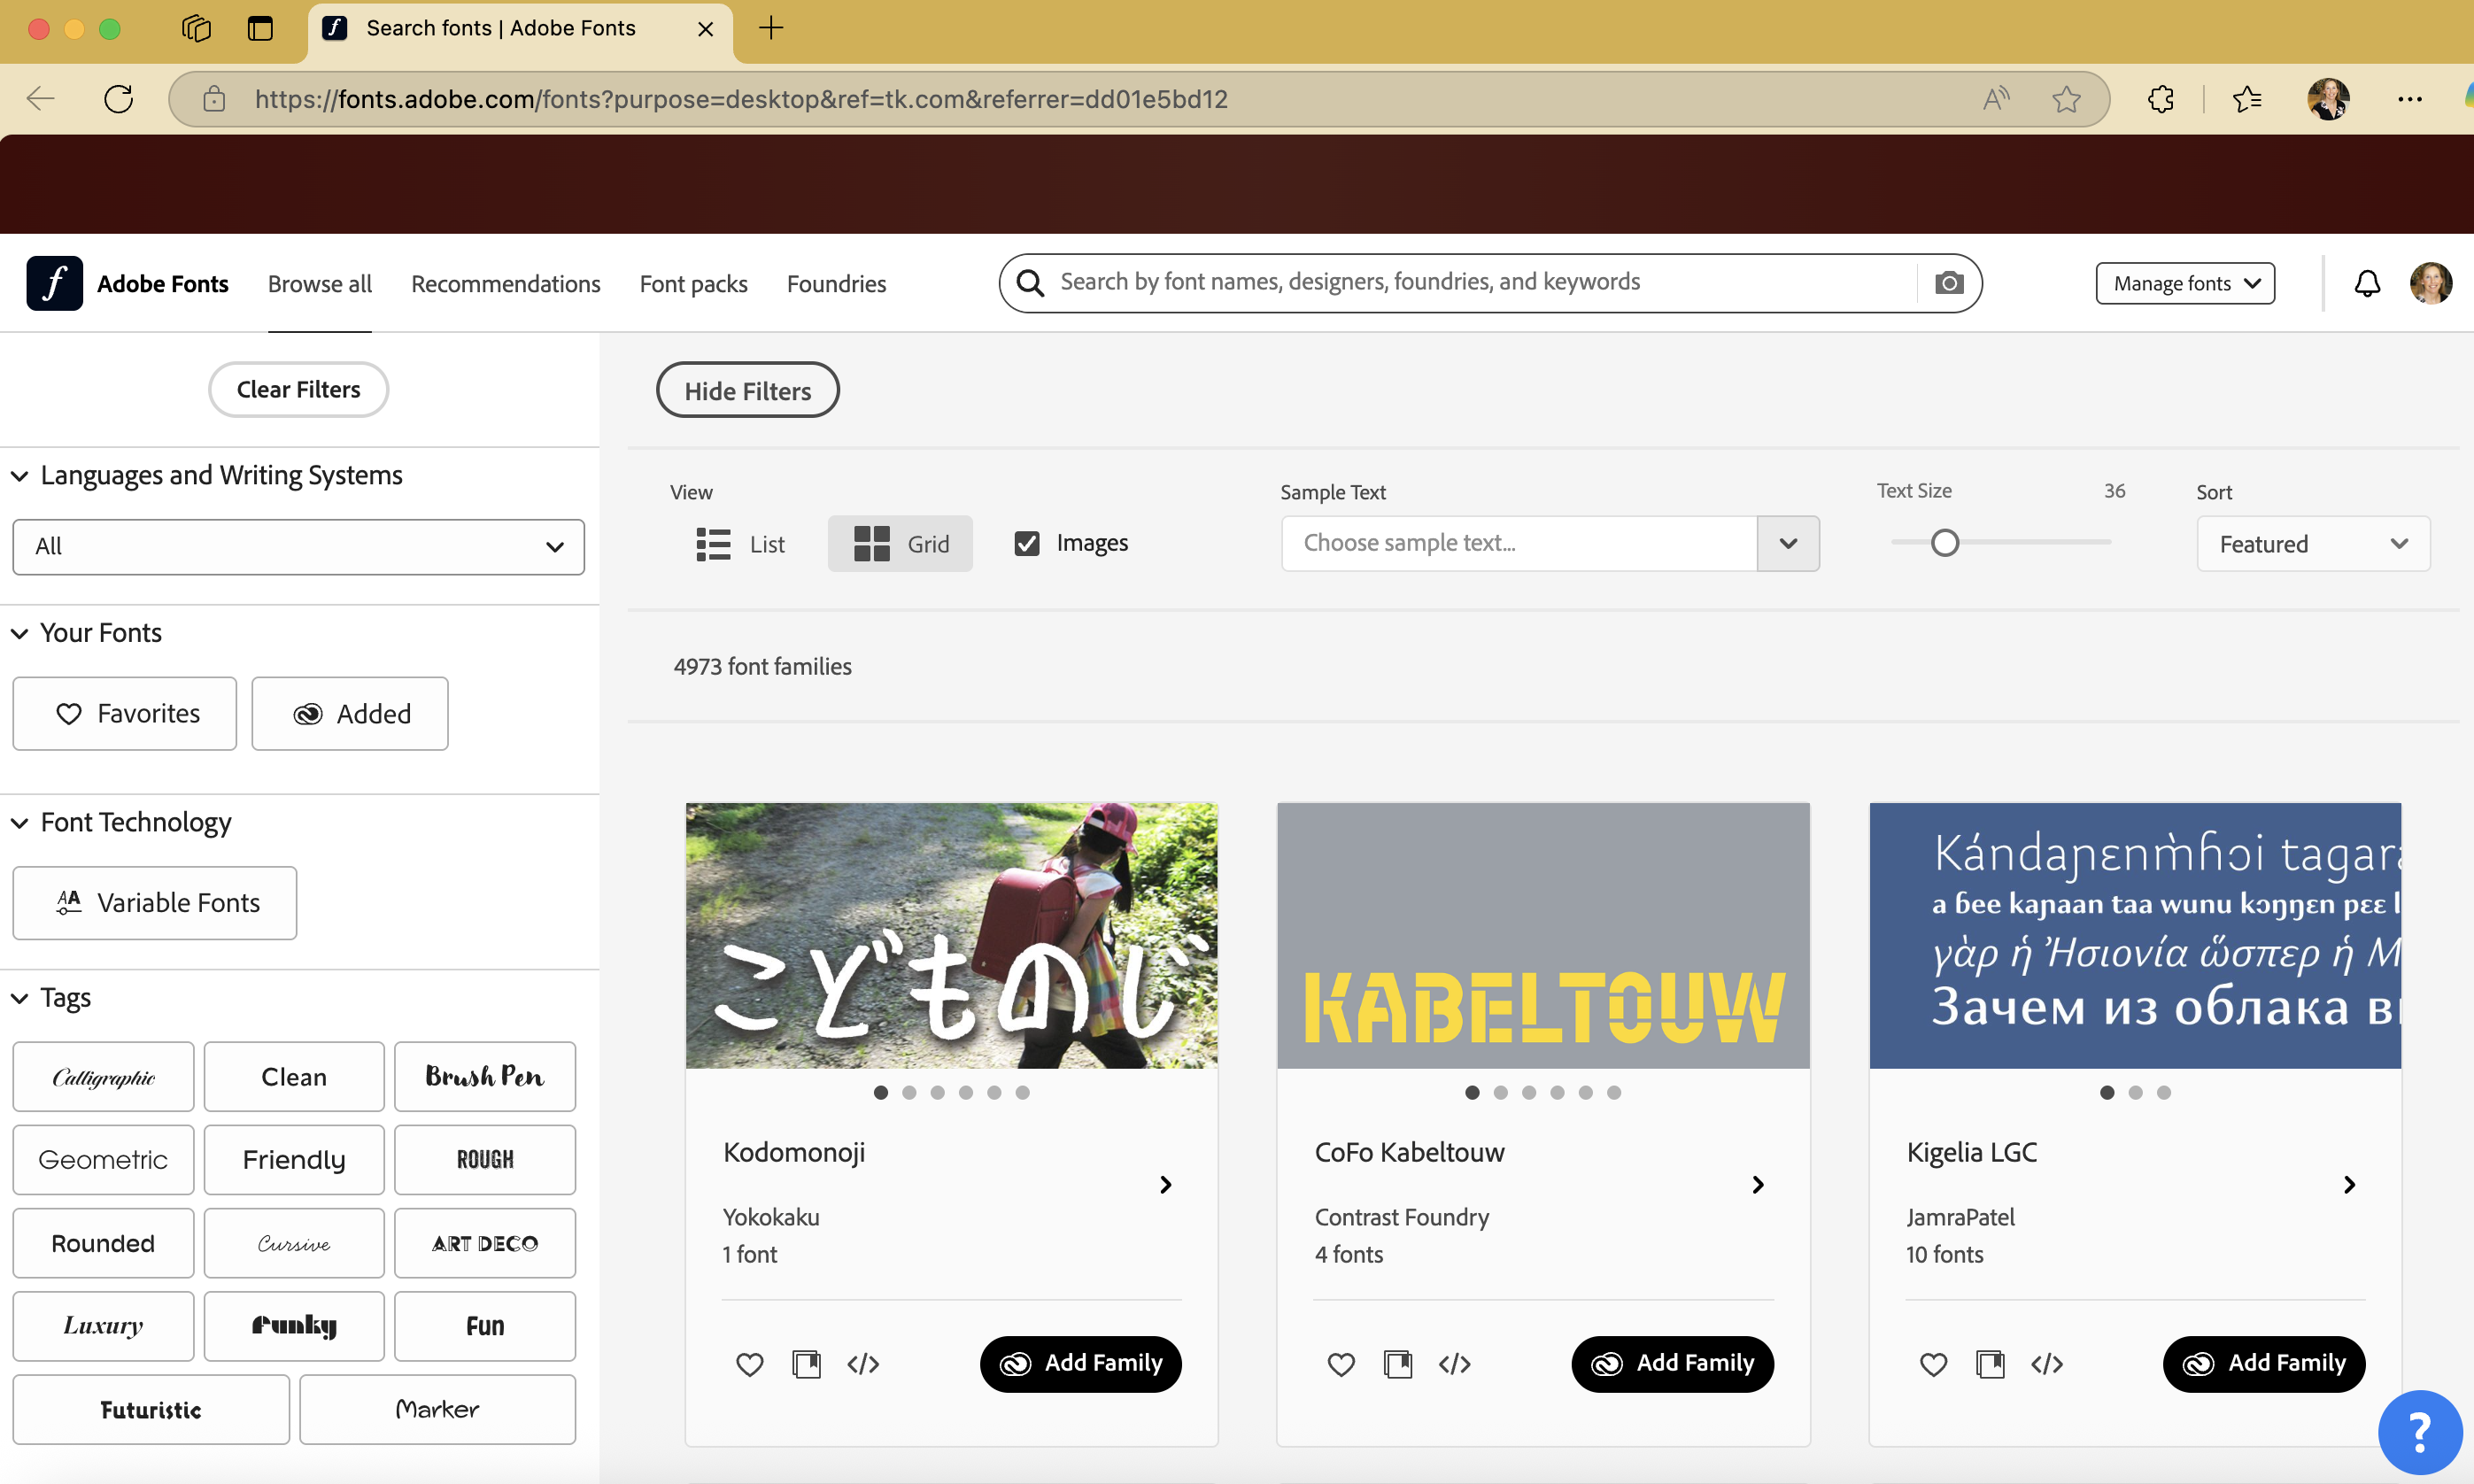This screenshot has width=2474, height=1484.
Task: Toggle the Calligraphic tag
Action: click(x=103, y=1077)
